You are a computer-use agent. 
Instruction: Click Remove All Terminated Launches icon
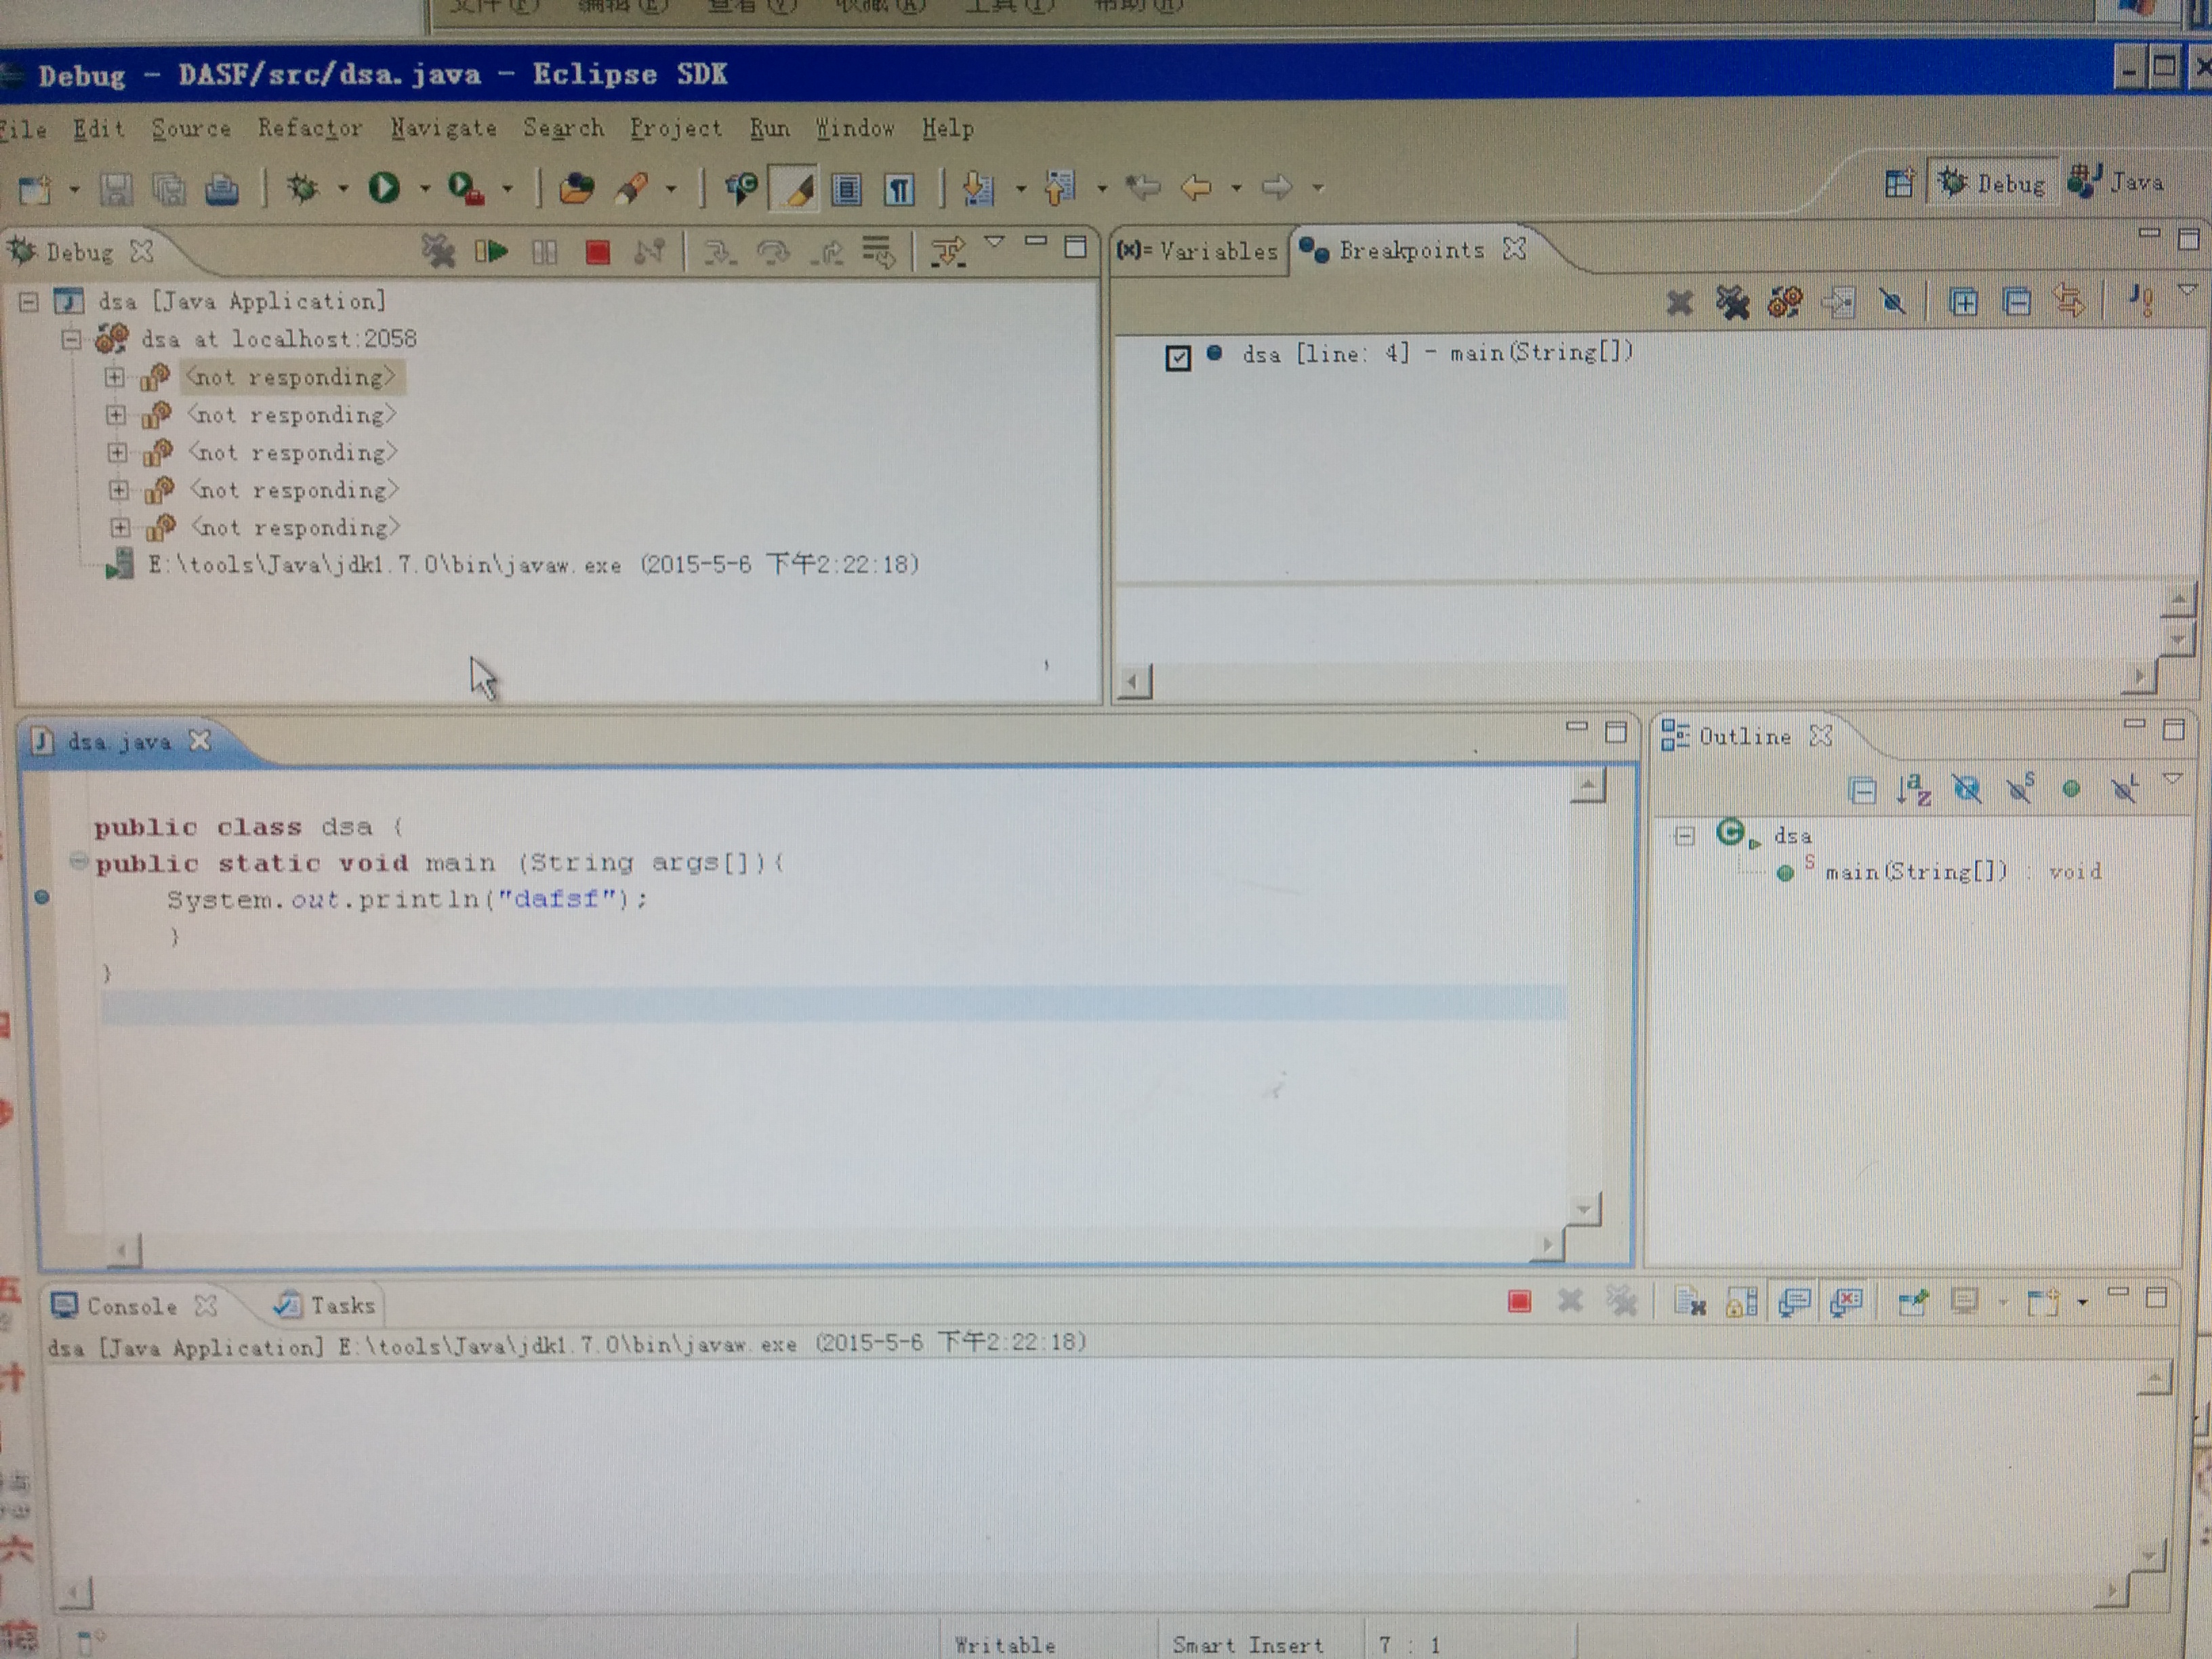point(438,251)
